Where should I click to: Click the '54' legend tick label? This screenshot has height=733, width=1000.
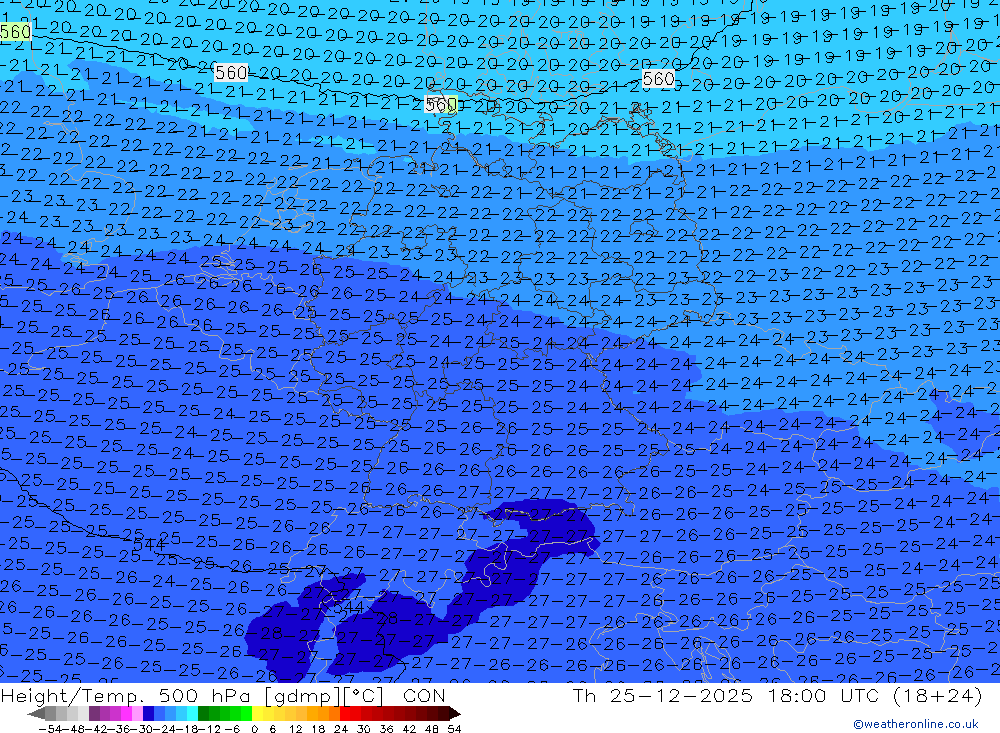[454, 729]
